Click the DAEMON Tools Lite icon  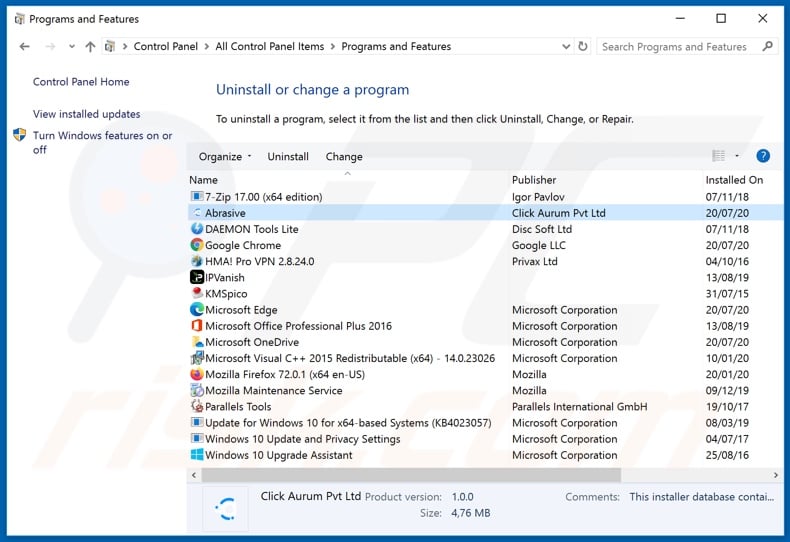(x=196, y=229)
